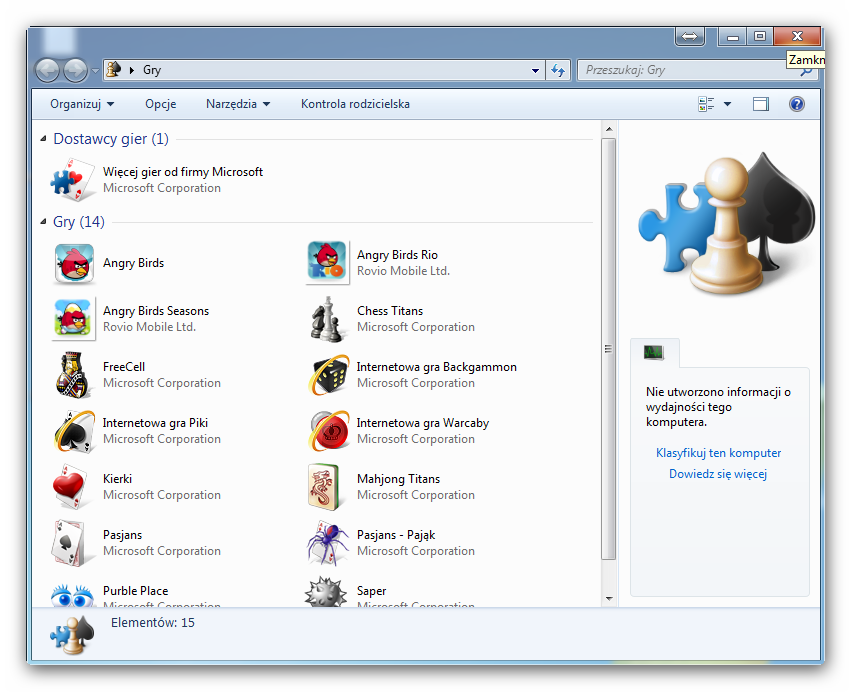
Task: Click the Dostawcy gier (1) group header
Action: coord(111,139)
